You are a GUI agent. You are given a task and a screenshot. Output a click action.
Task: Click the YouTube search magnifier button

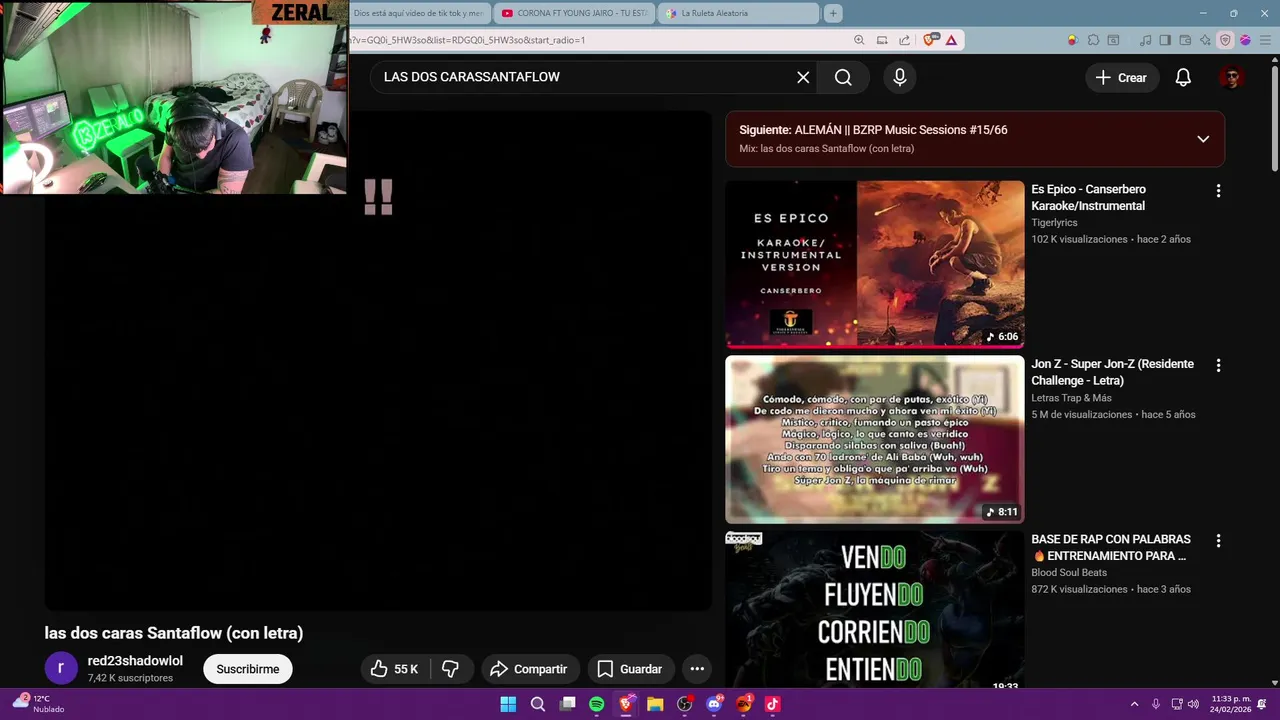click(843, 77)
